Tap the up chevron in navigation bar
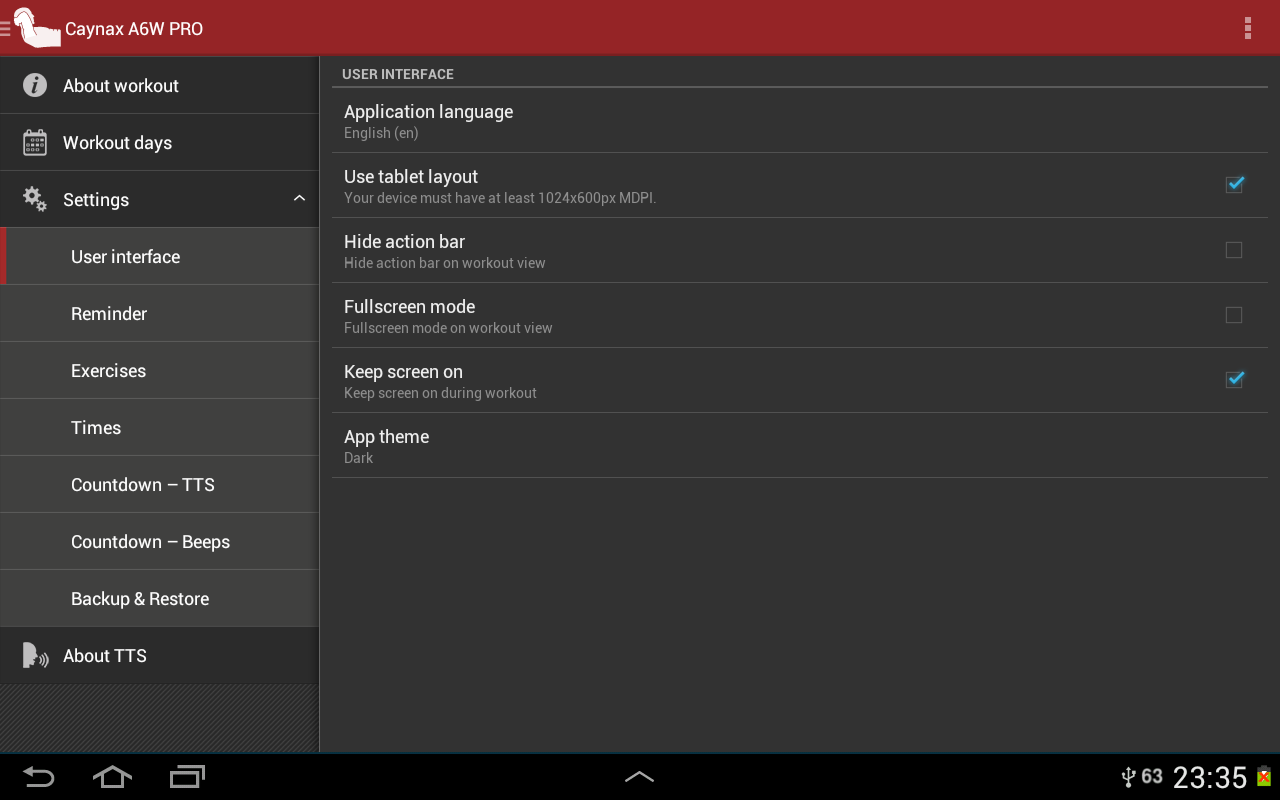1280x800 pixels. click(x=639, y=776)
